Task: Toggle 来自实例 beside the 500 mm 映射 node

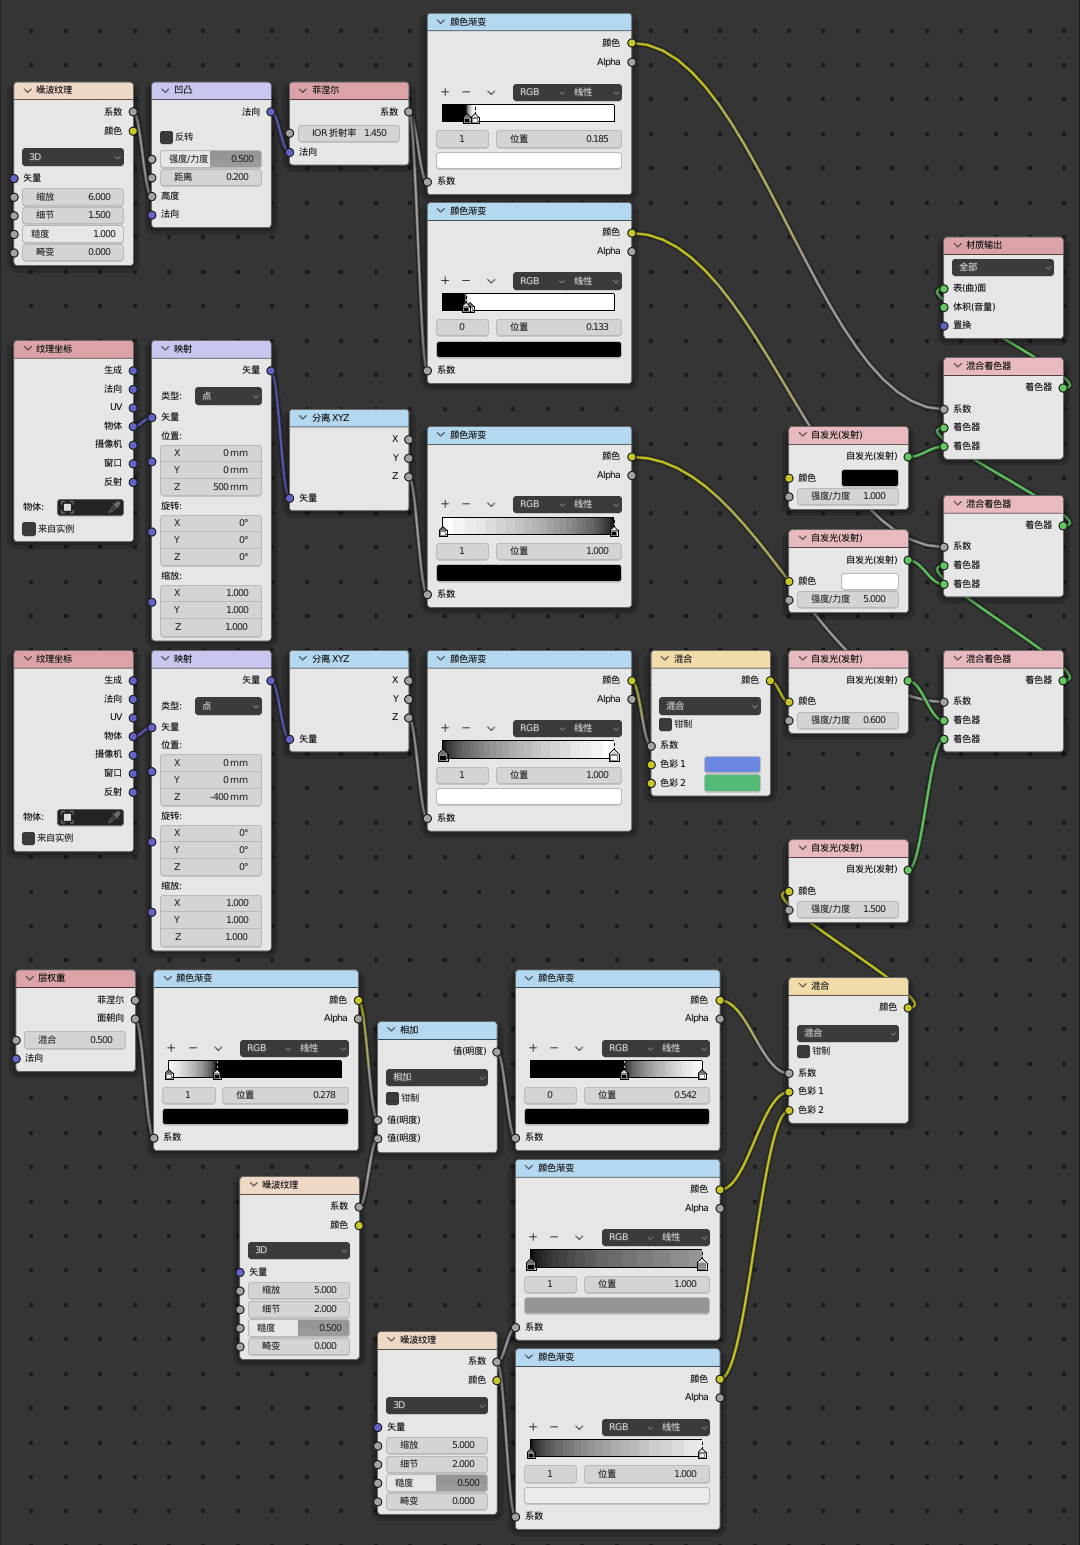Action: coord(29,529)
